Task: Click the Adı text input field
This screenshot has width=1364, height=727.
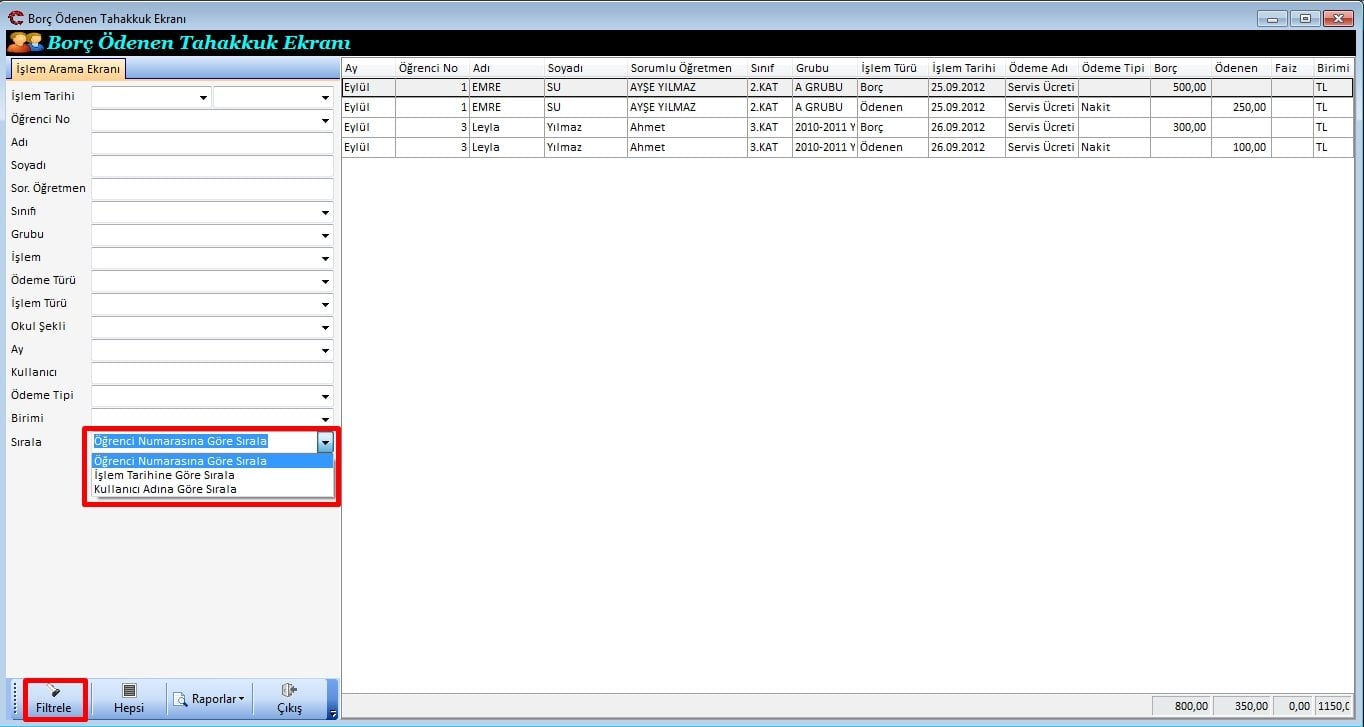Action: coord(212,143)
